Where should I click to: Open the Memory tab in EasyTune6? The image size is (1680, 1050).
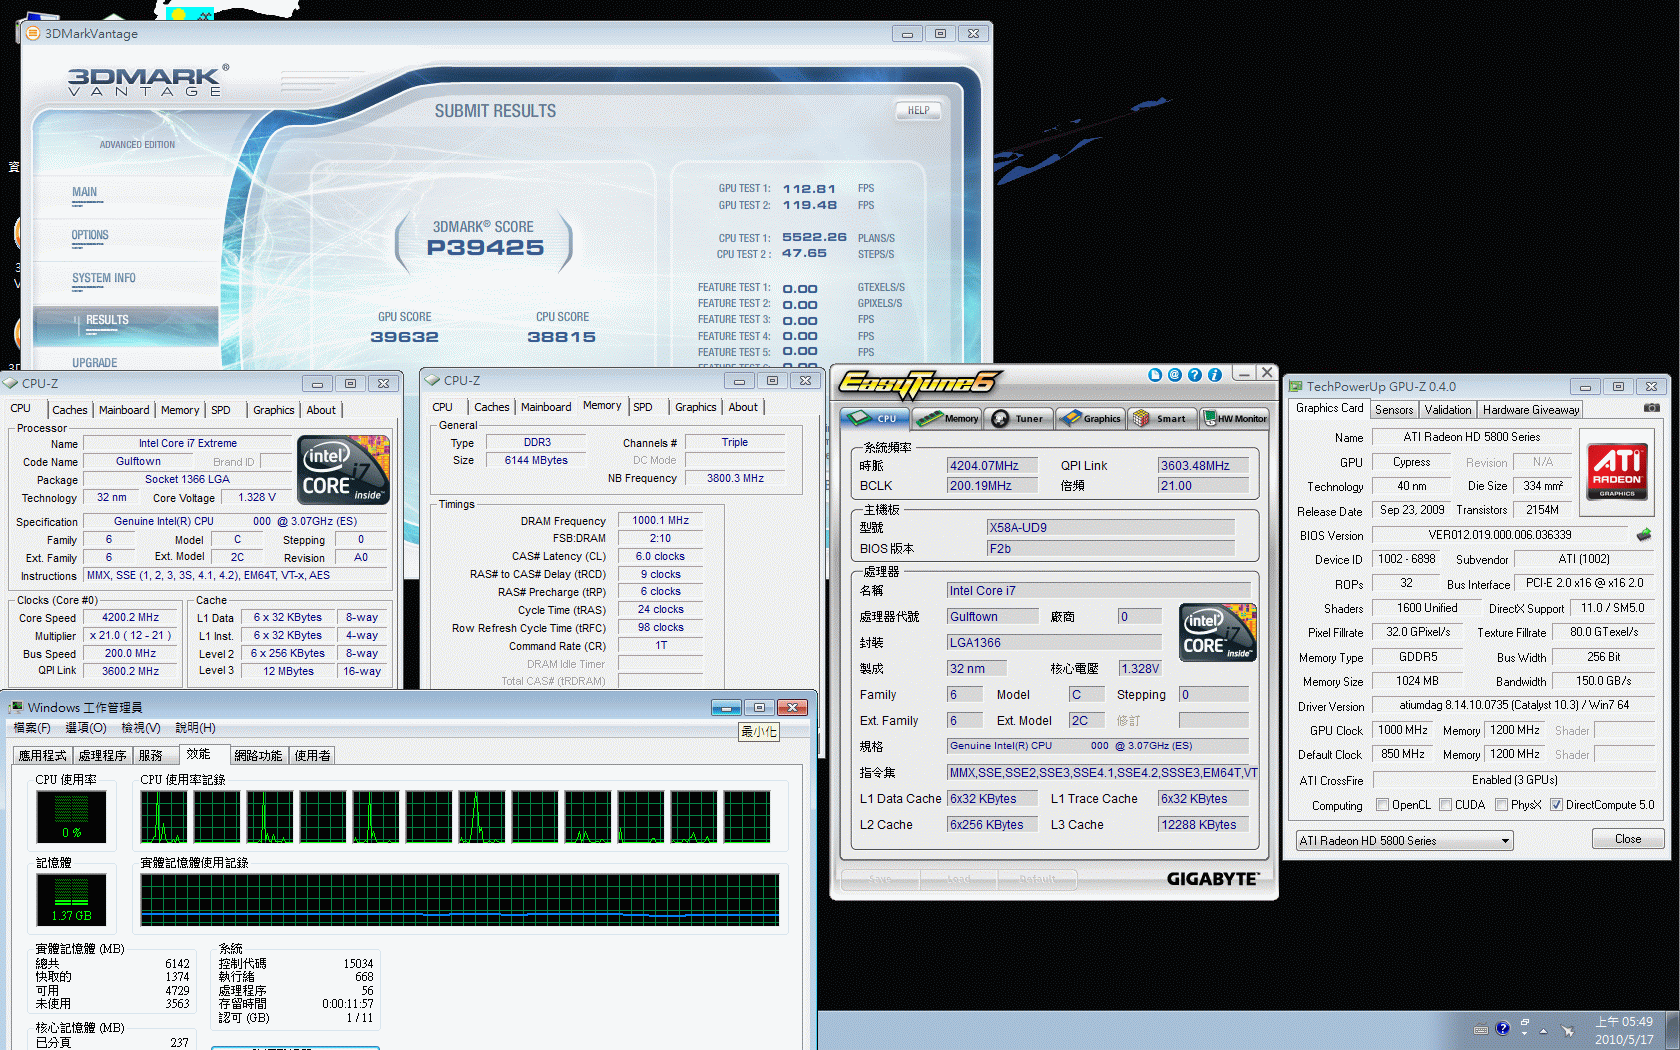click(948, 418)
